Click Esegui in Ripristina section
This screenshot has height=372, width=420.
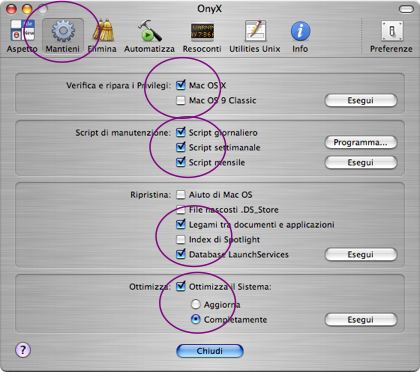(361, 254)
